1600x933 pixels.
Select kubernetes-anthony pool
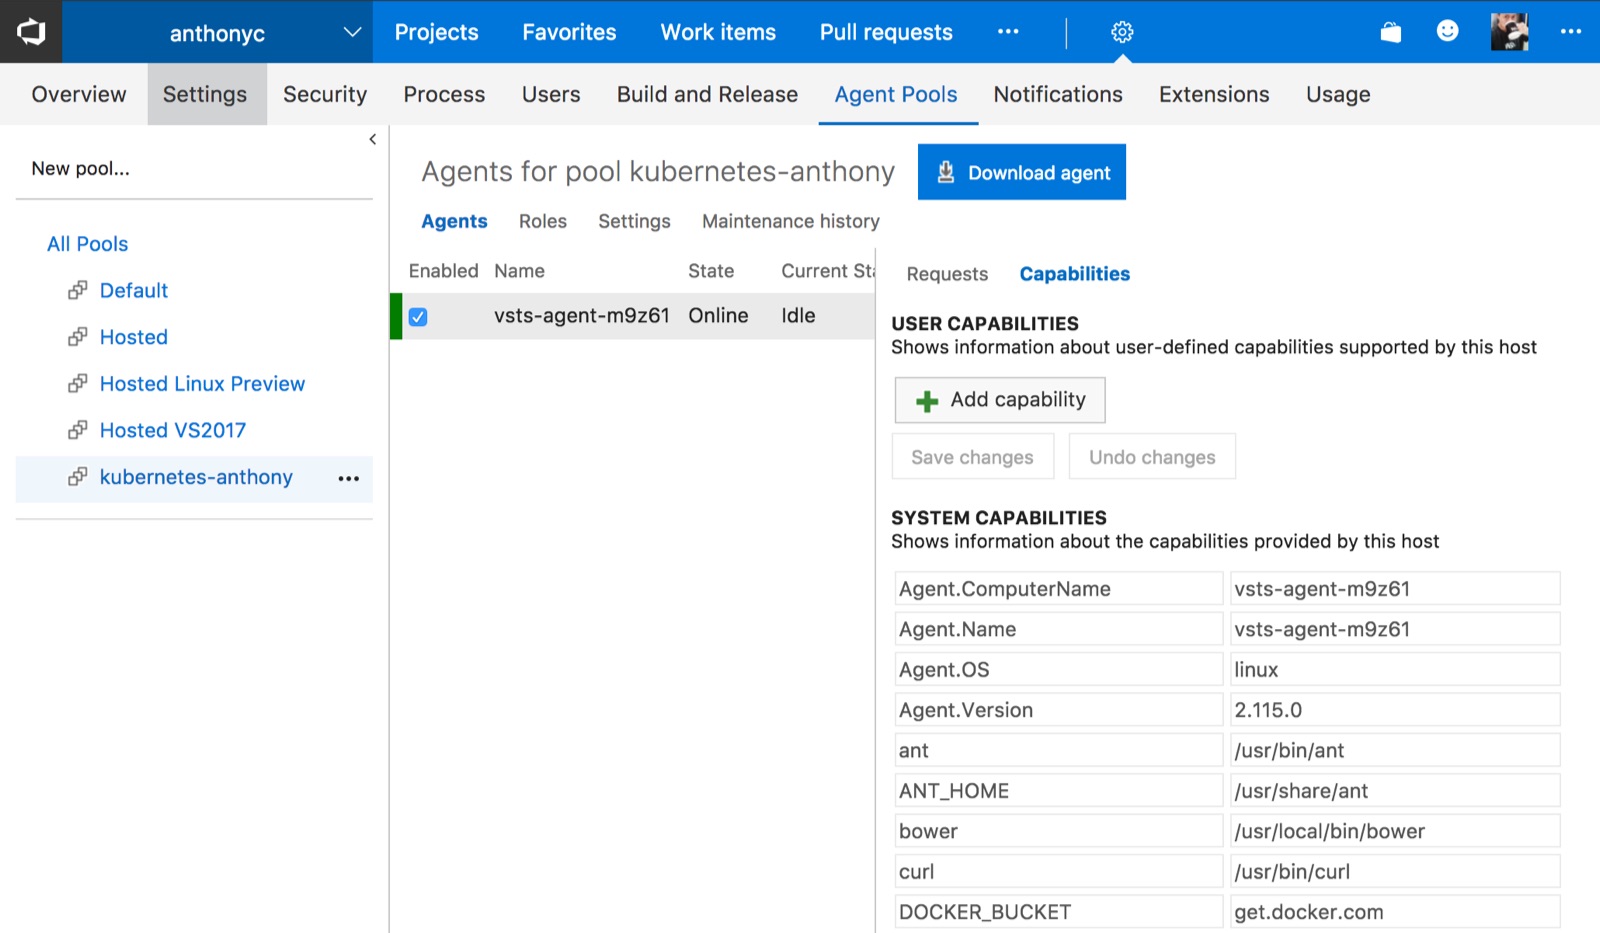click(x=196, y=477)
